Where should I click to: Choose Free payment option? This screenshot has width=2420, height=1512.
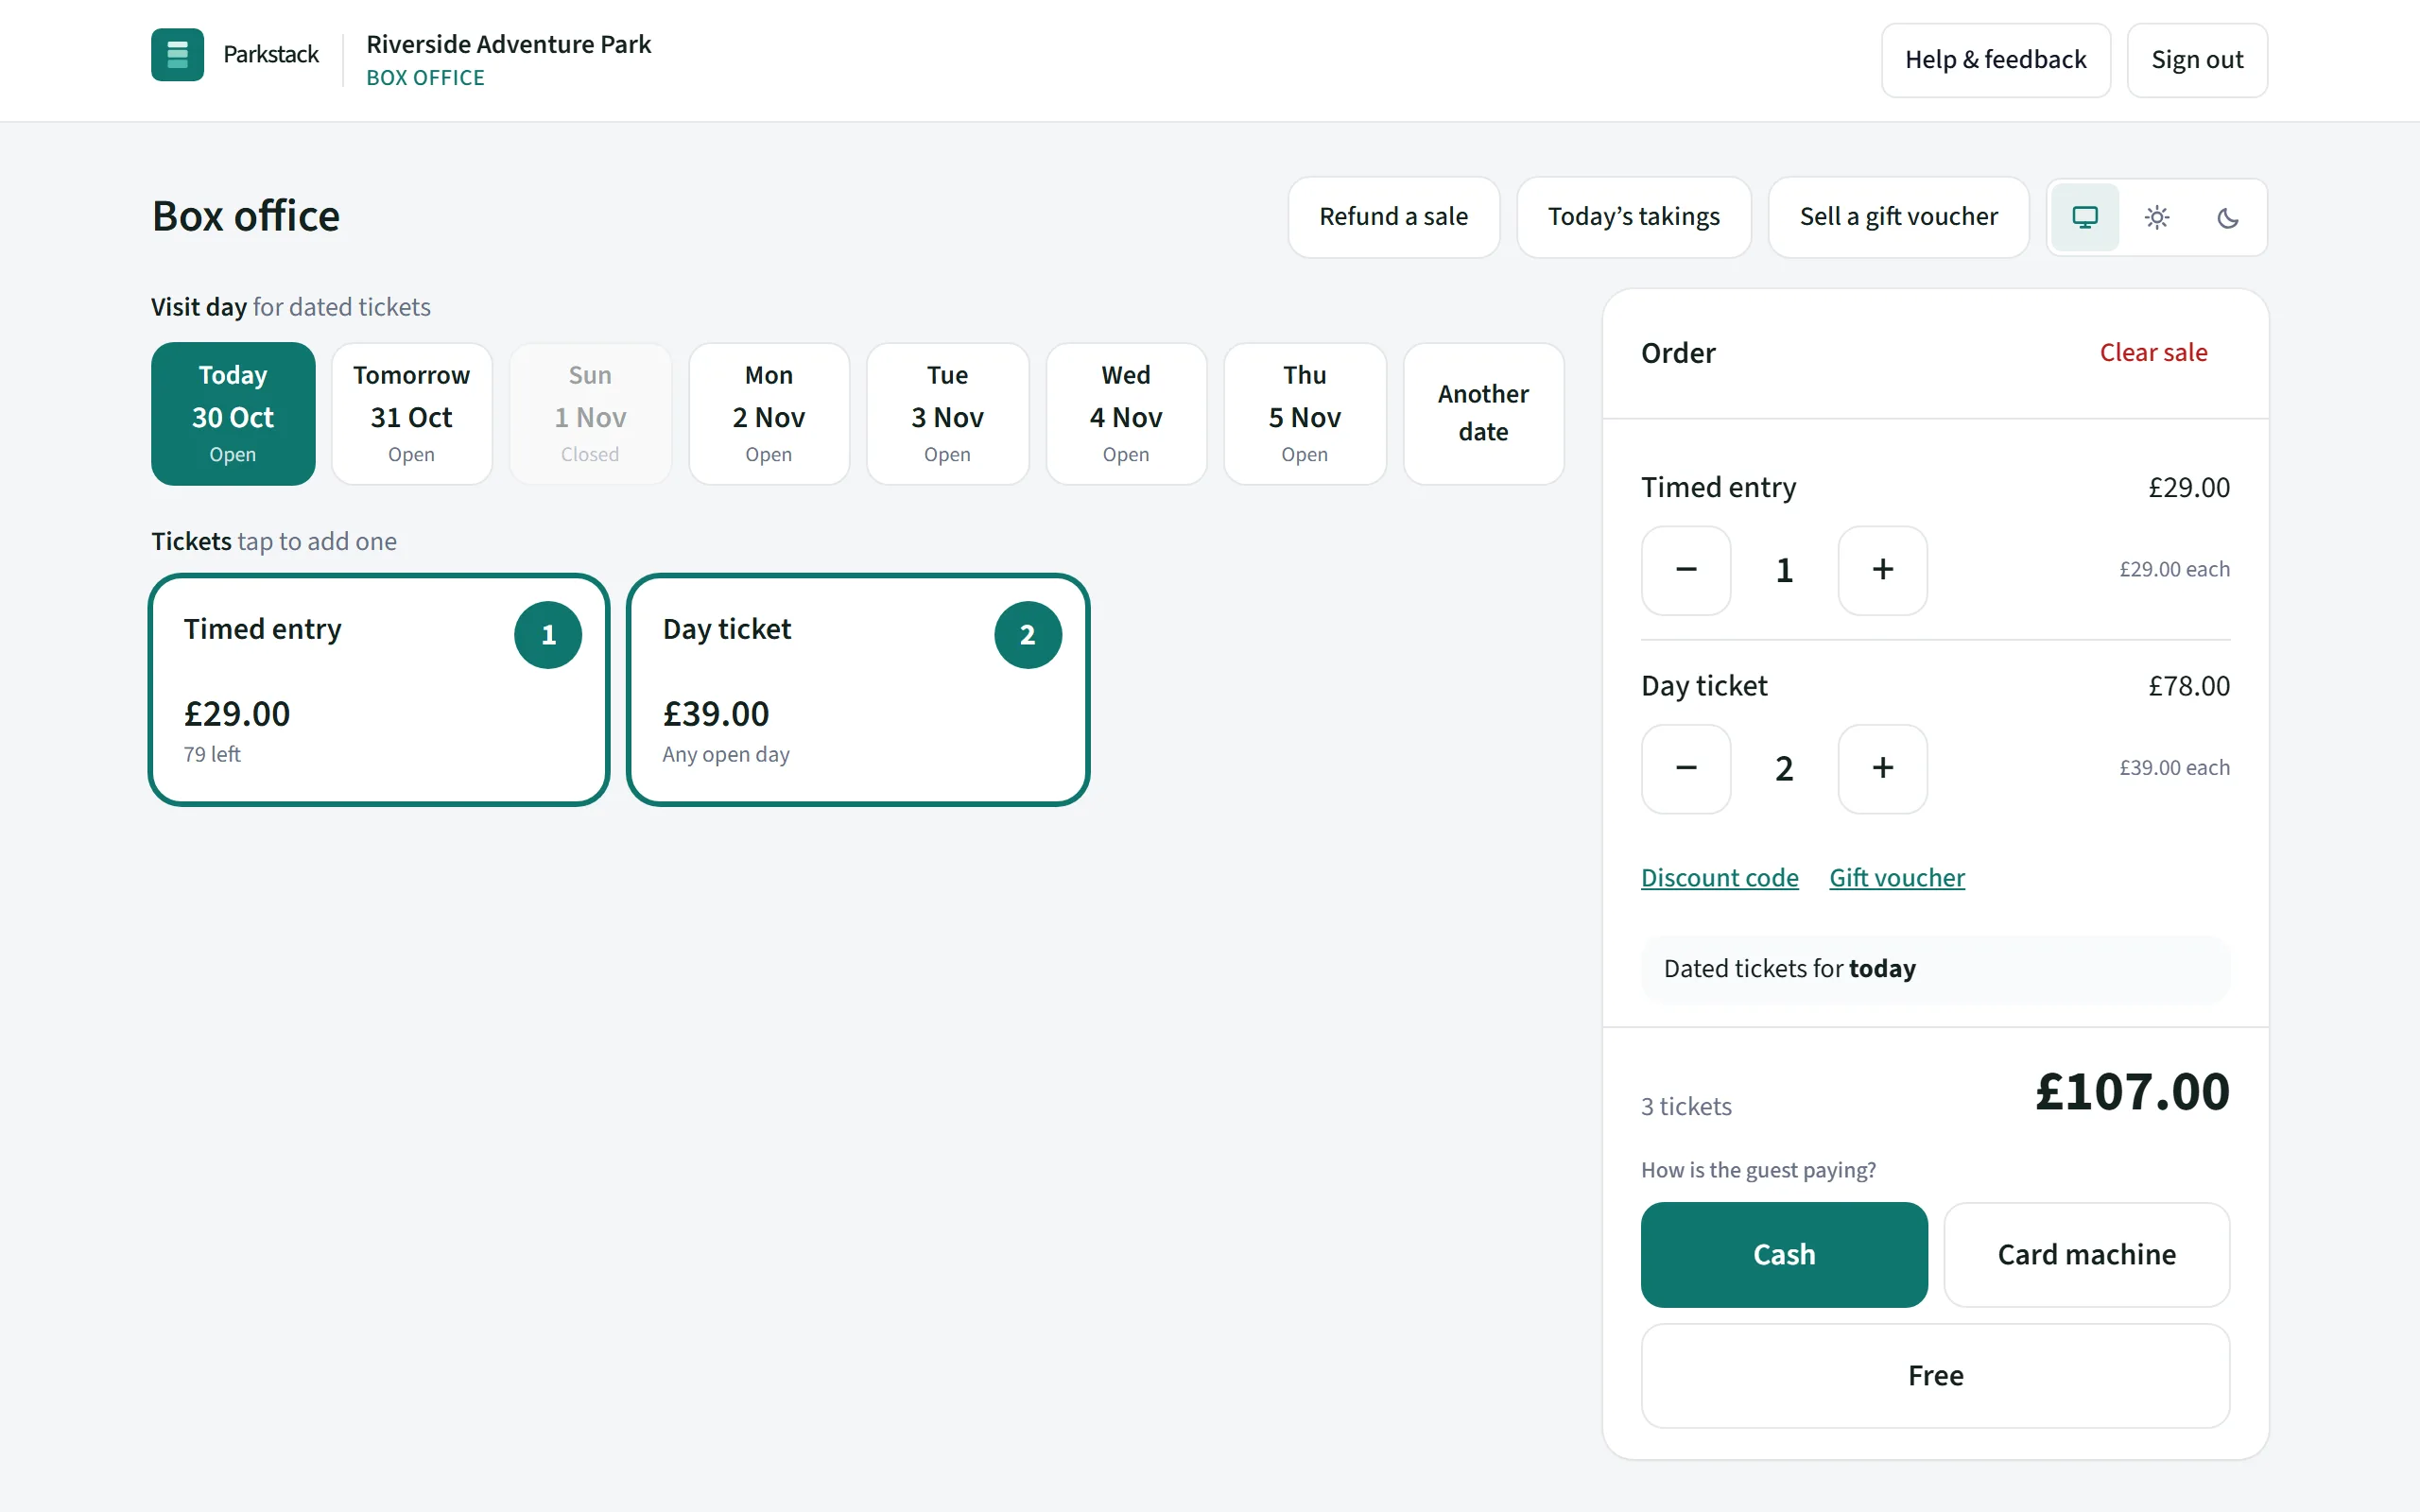click(1936, 1376)
